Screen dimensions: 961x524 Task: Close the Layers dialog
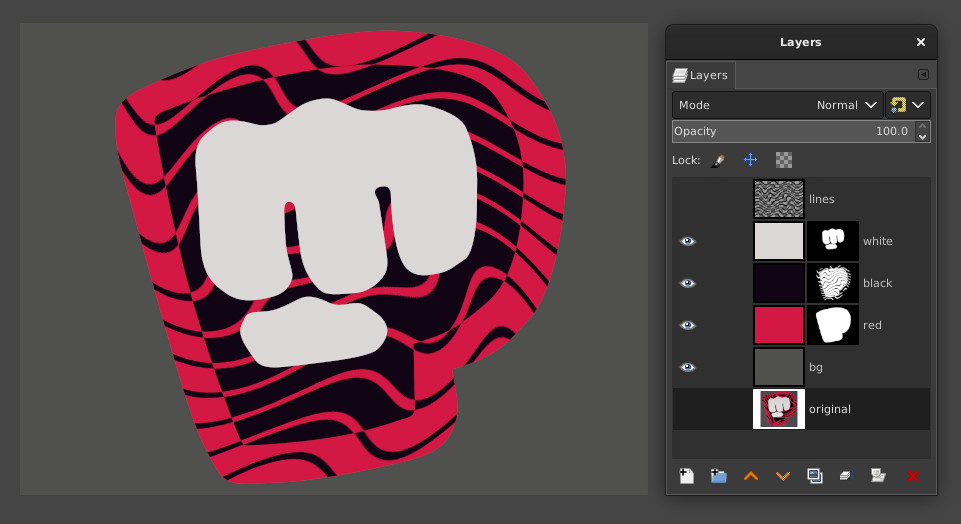coord(921,42)
